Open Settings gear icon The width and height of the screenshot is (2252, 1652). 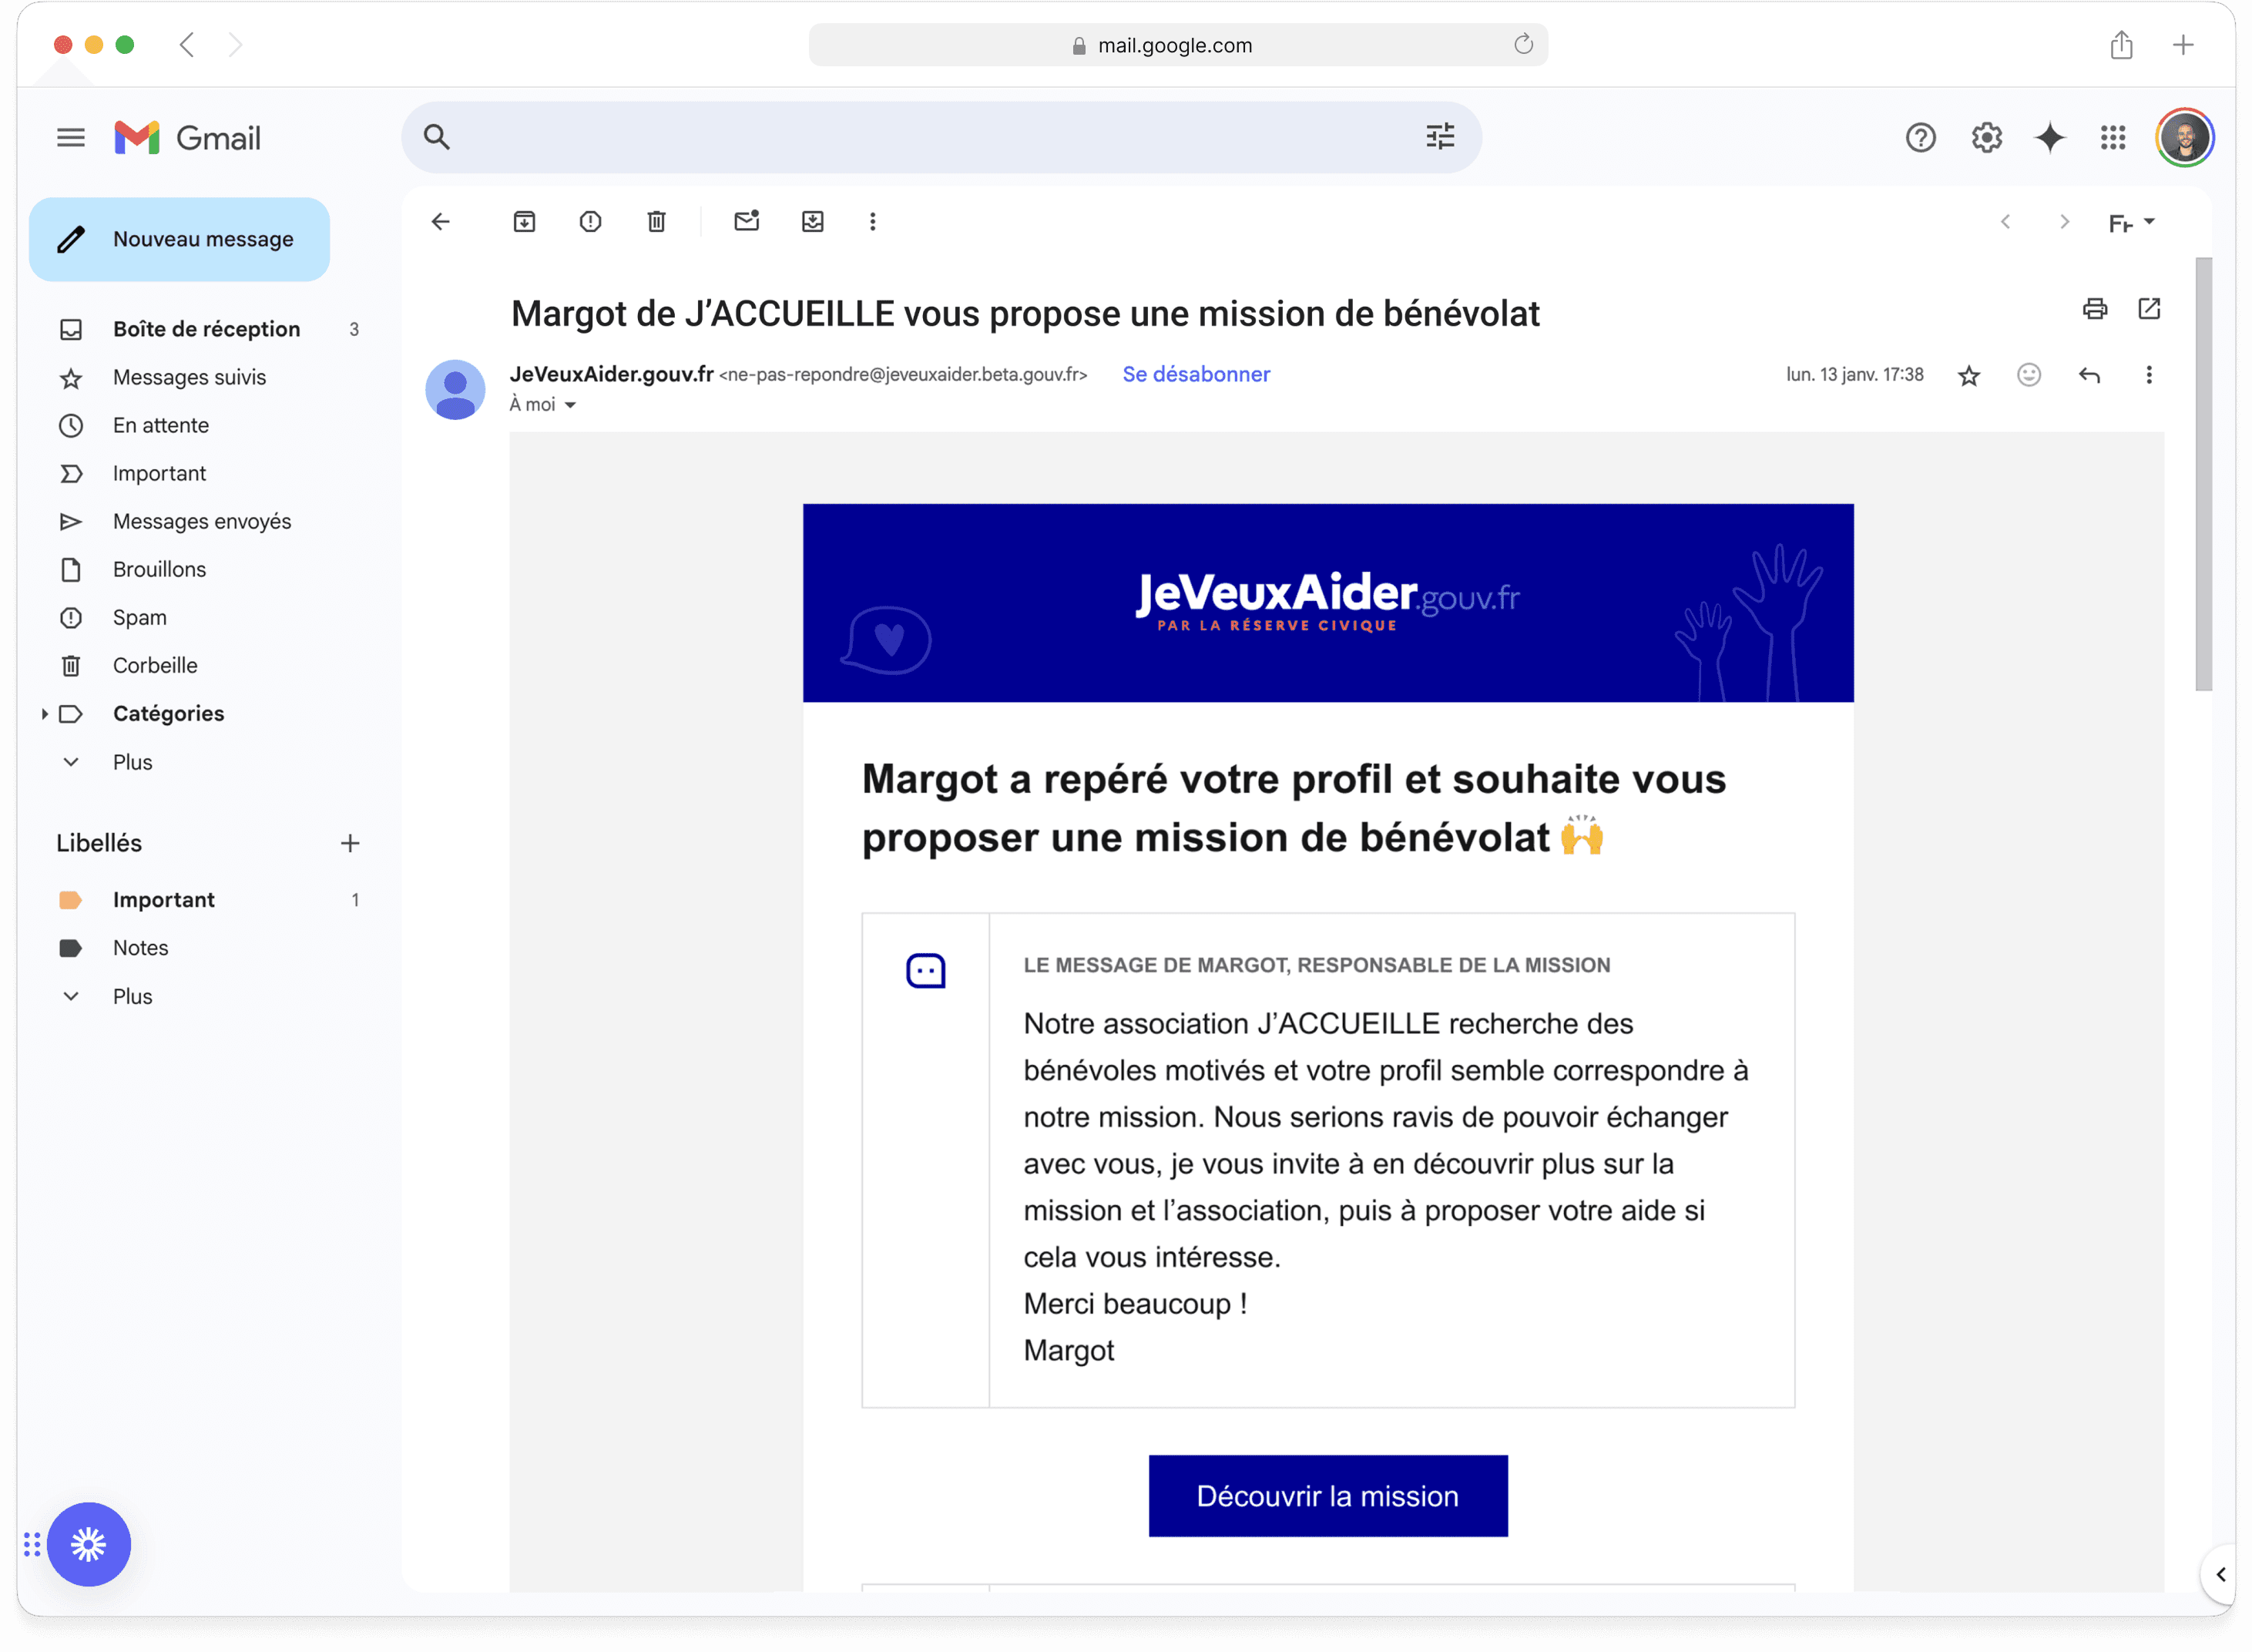pyautogui.click(x=1986, y=138)
